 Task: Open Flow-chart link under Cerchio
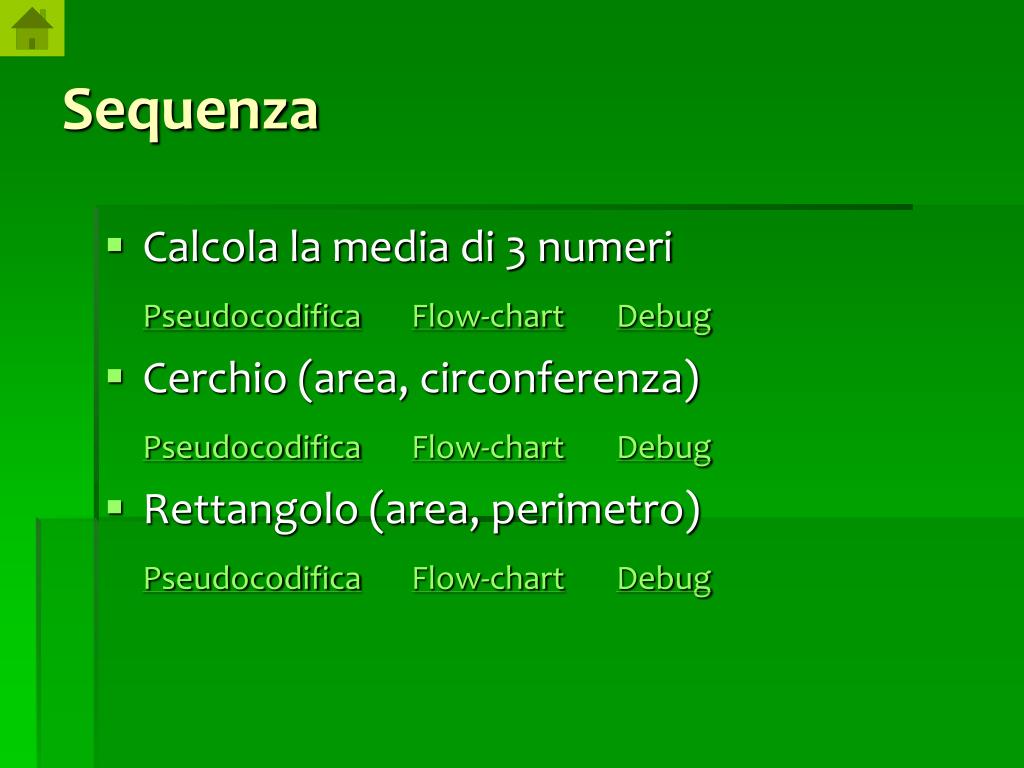488,448
